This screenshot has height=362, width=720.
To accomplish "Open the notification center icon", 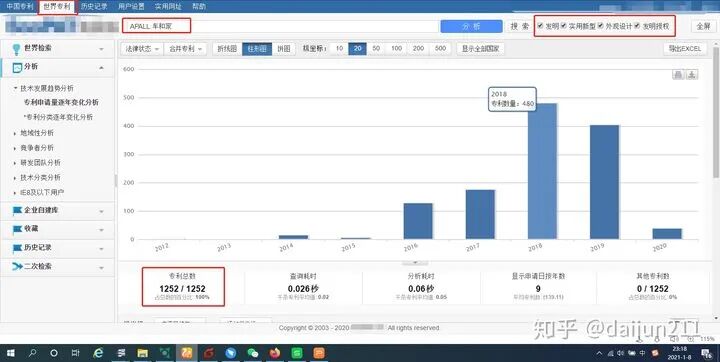I will coord(706,353).
